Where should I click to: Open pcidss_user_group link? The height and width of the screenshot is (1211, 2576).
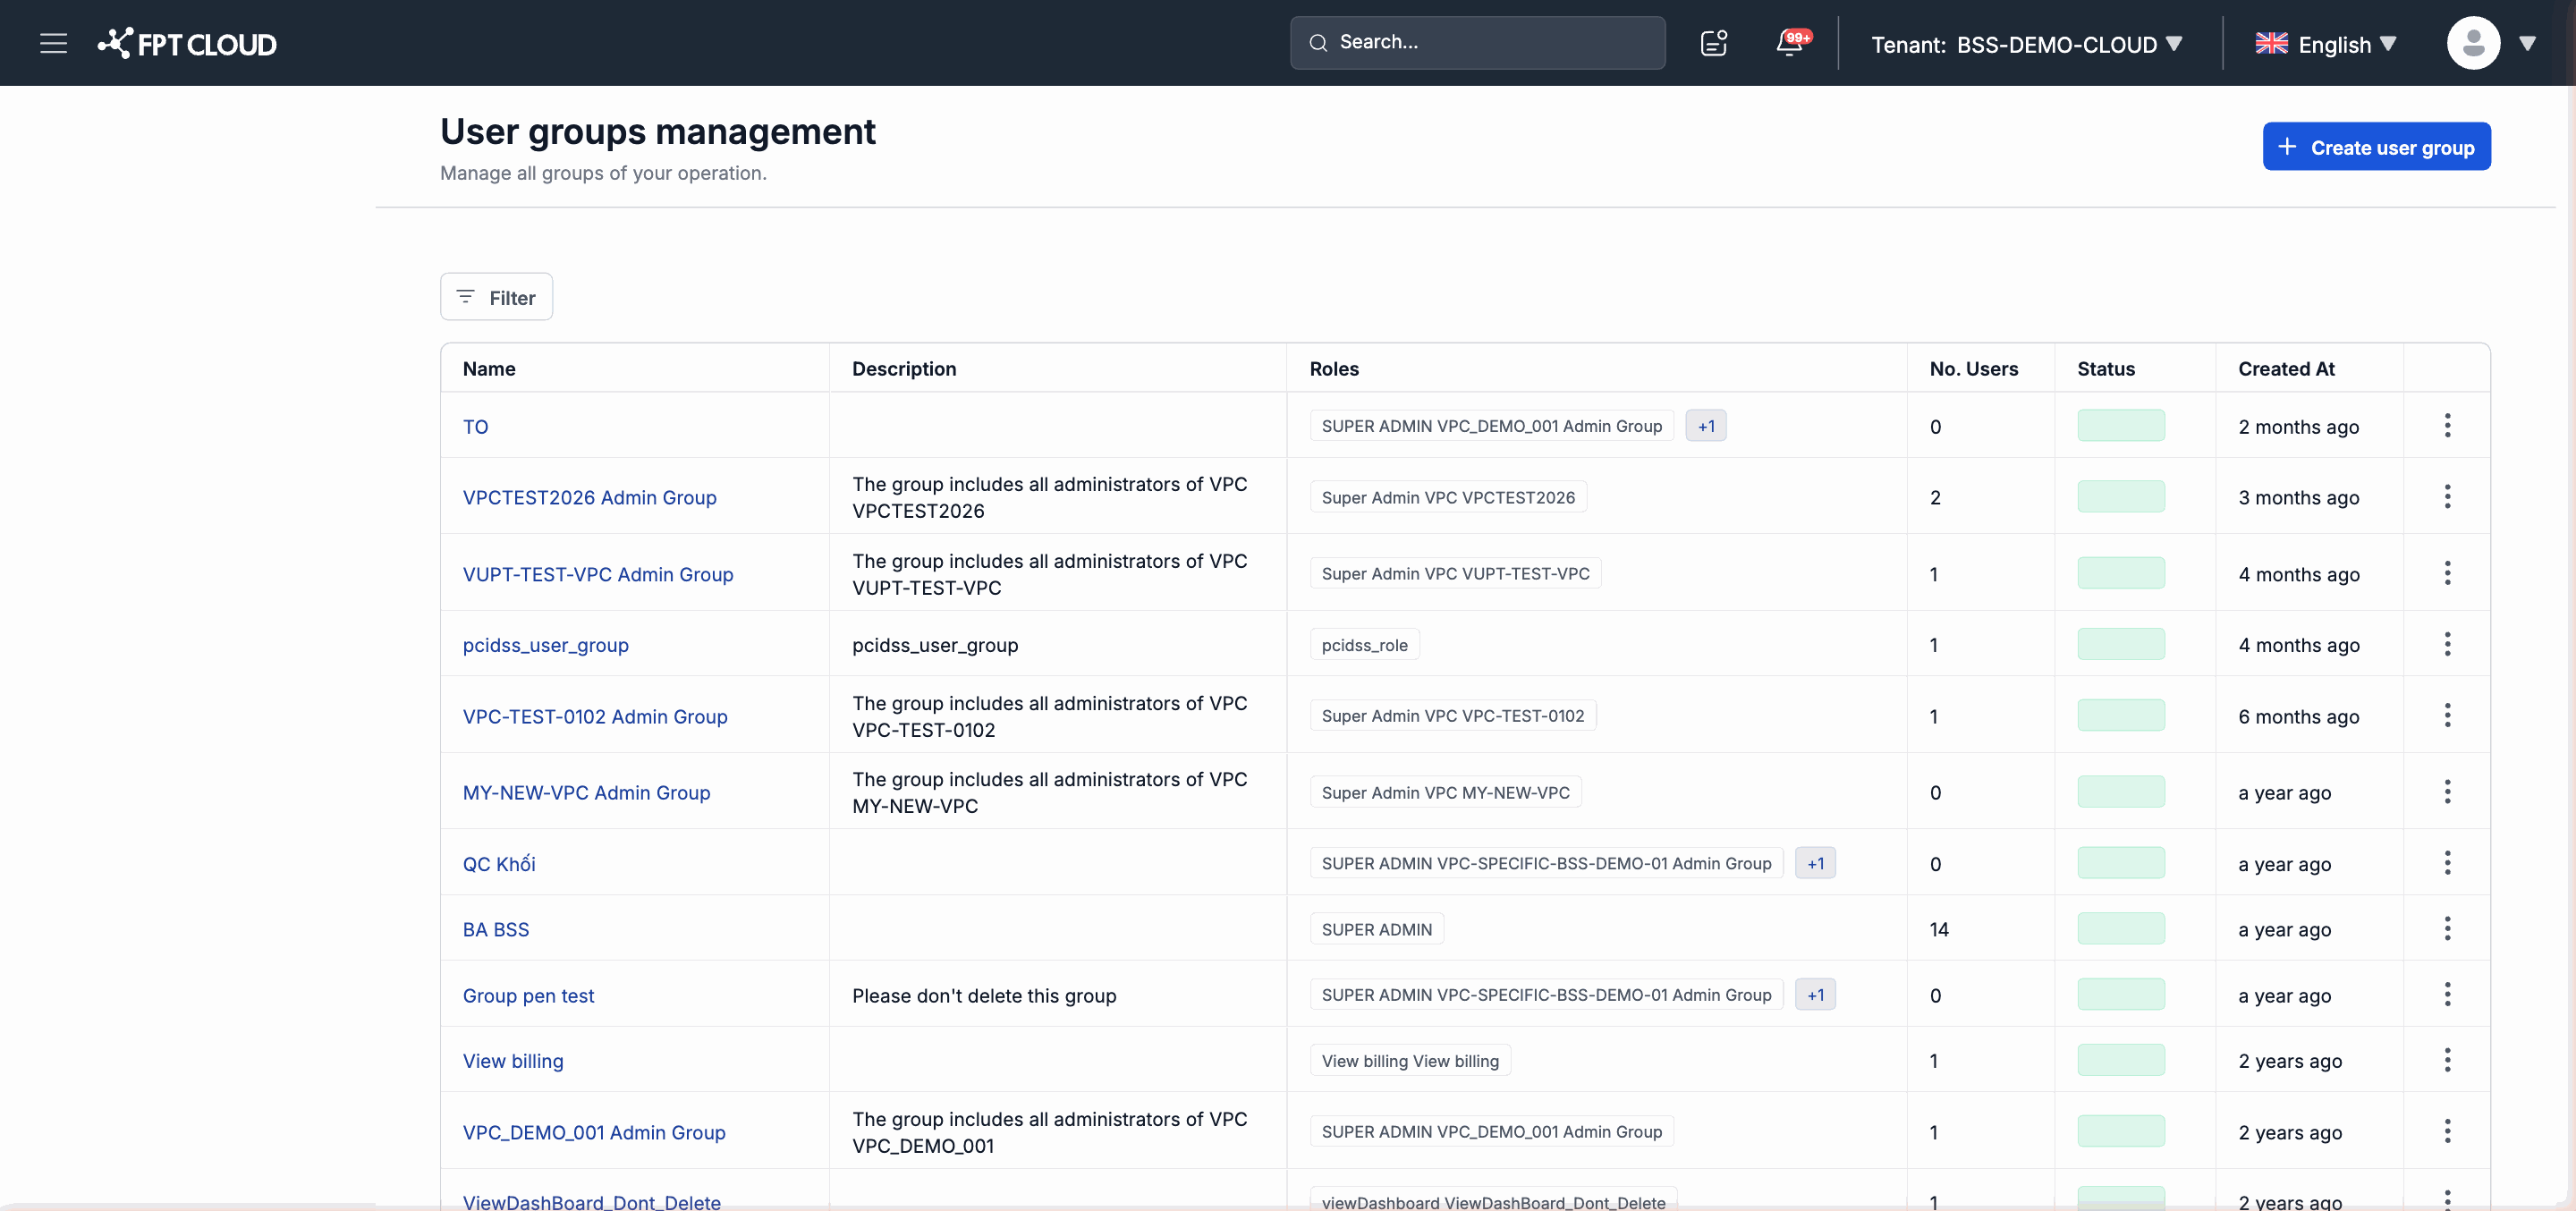545,645
